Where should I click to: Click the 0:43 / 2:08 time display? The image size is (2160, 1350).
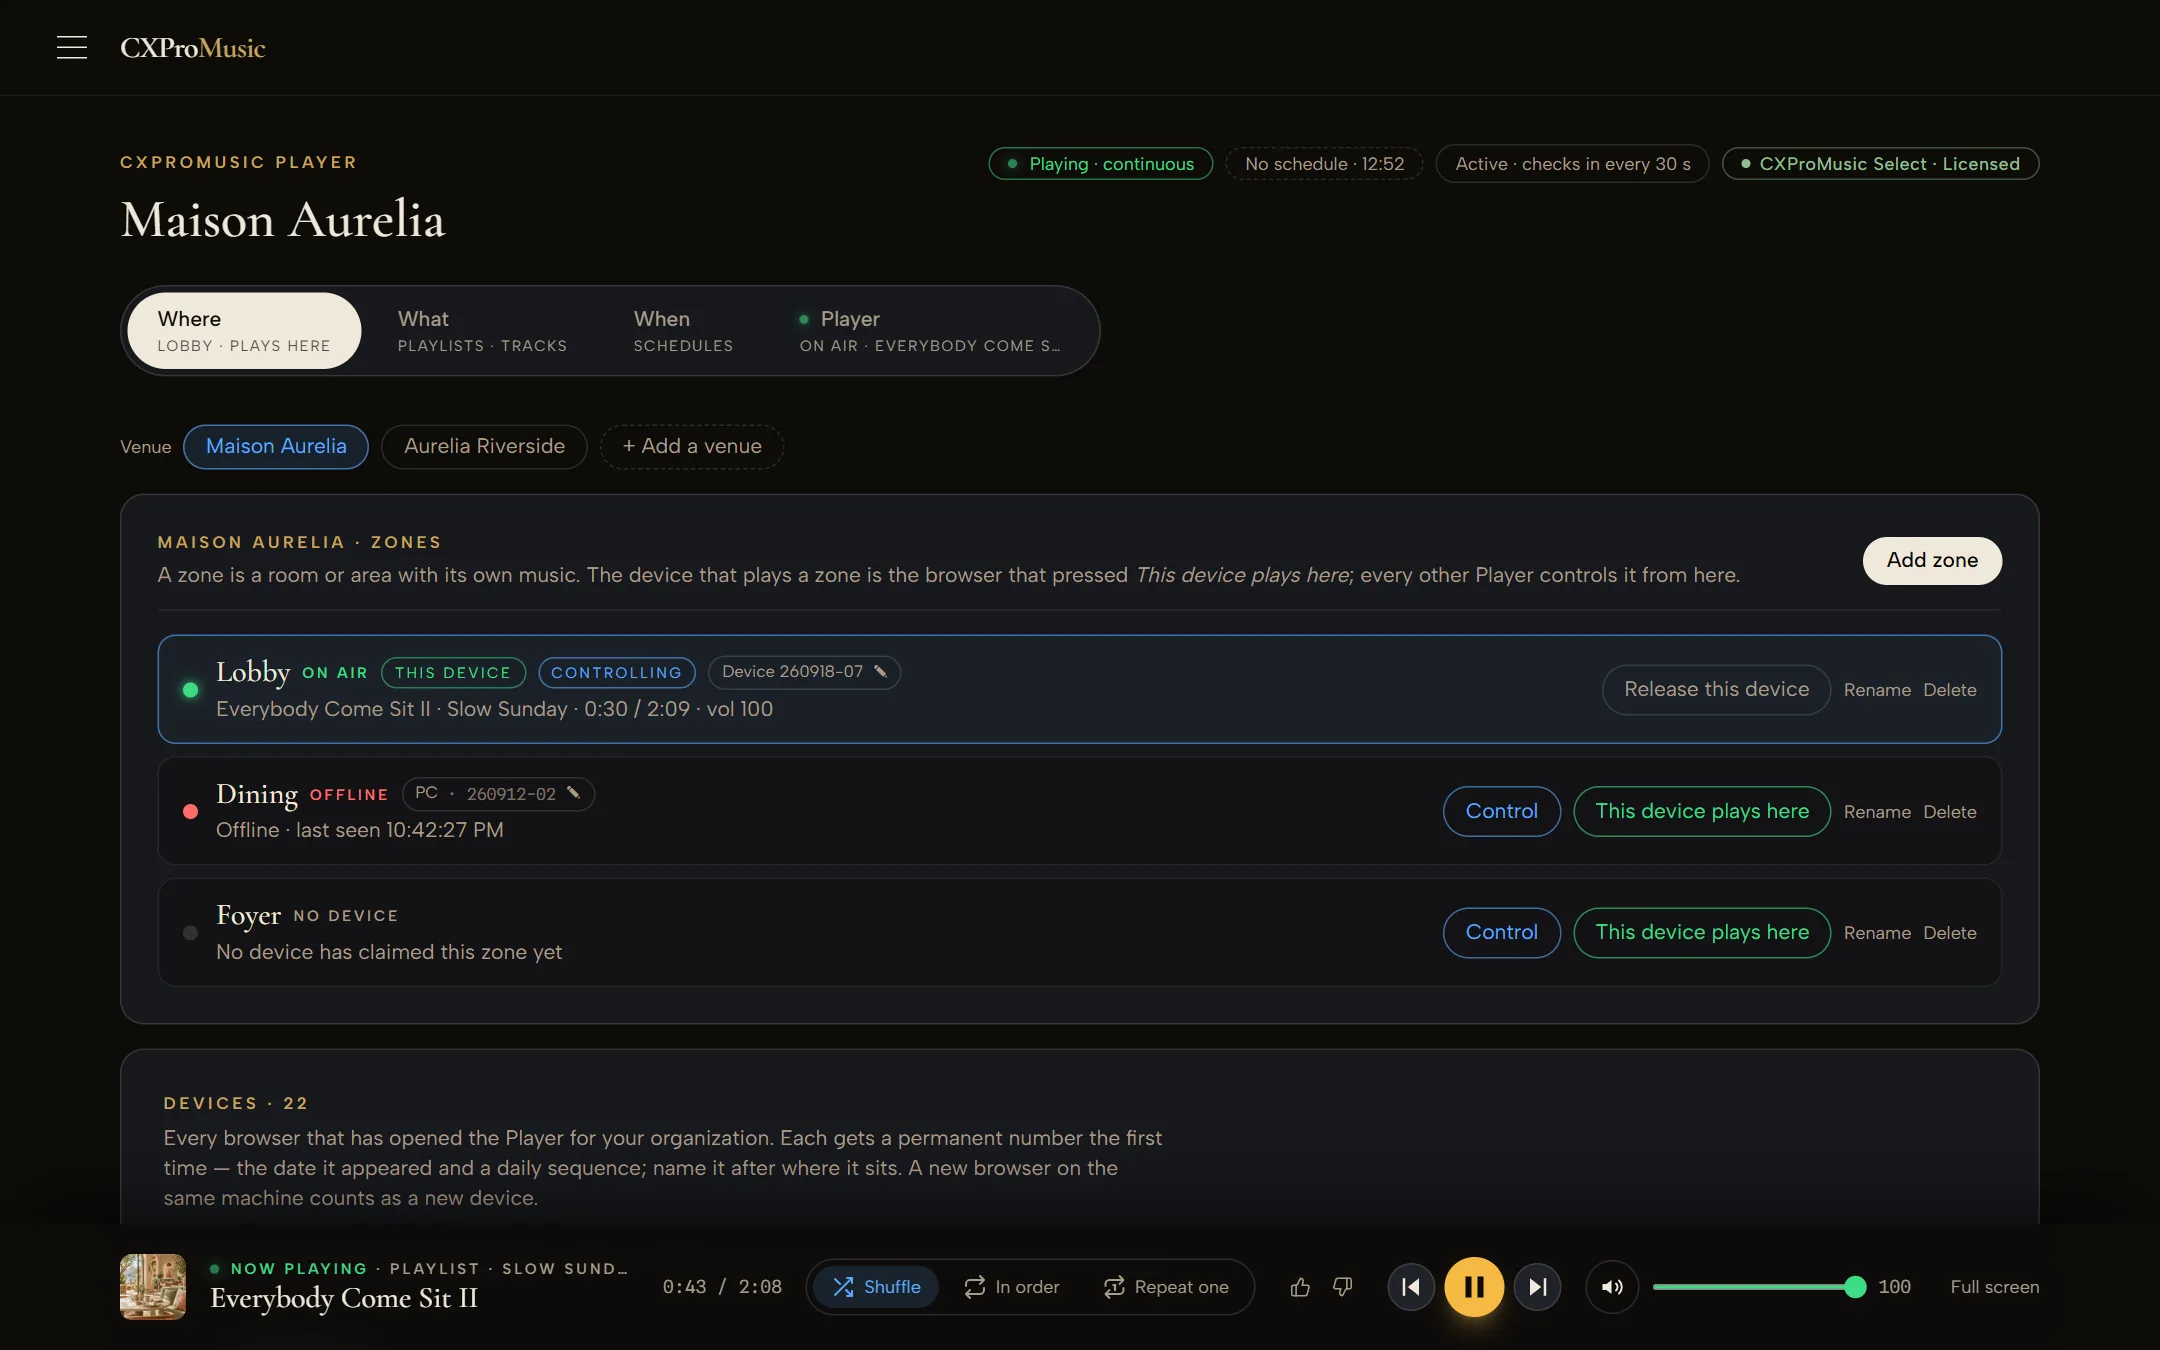[722, 1287]
